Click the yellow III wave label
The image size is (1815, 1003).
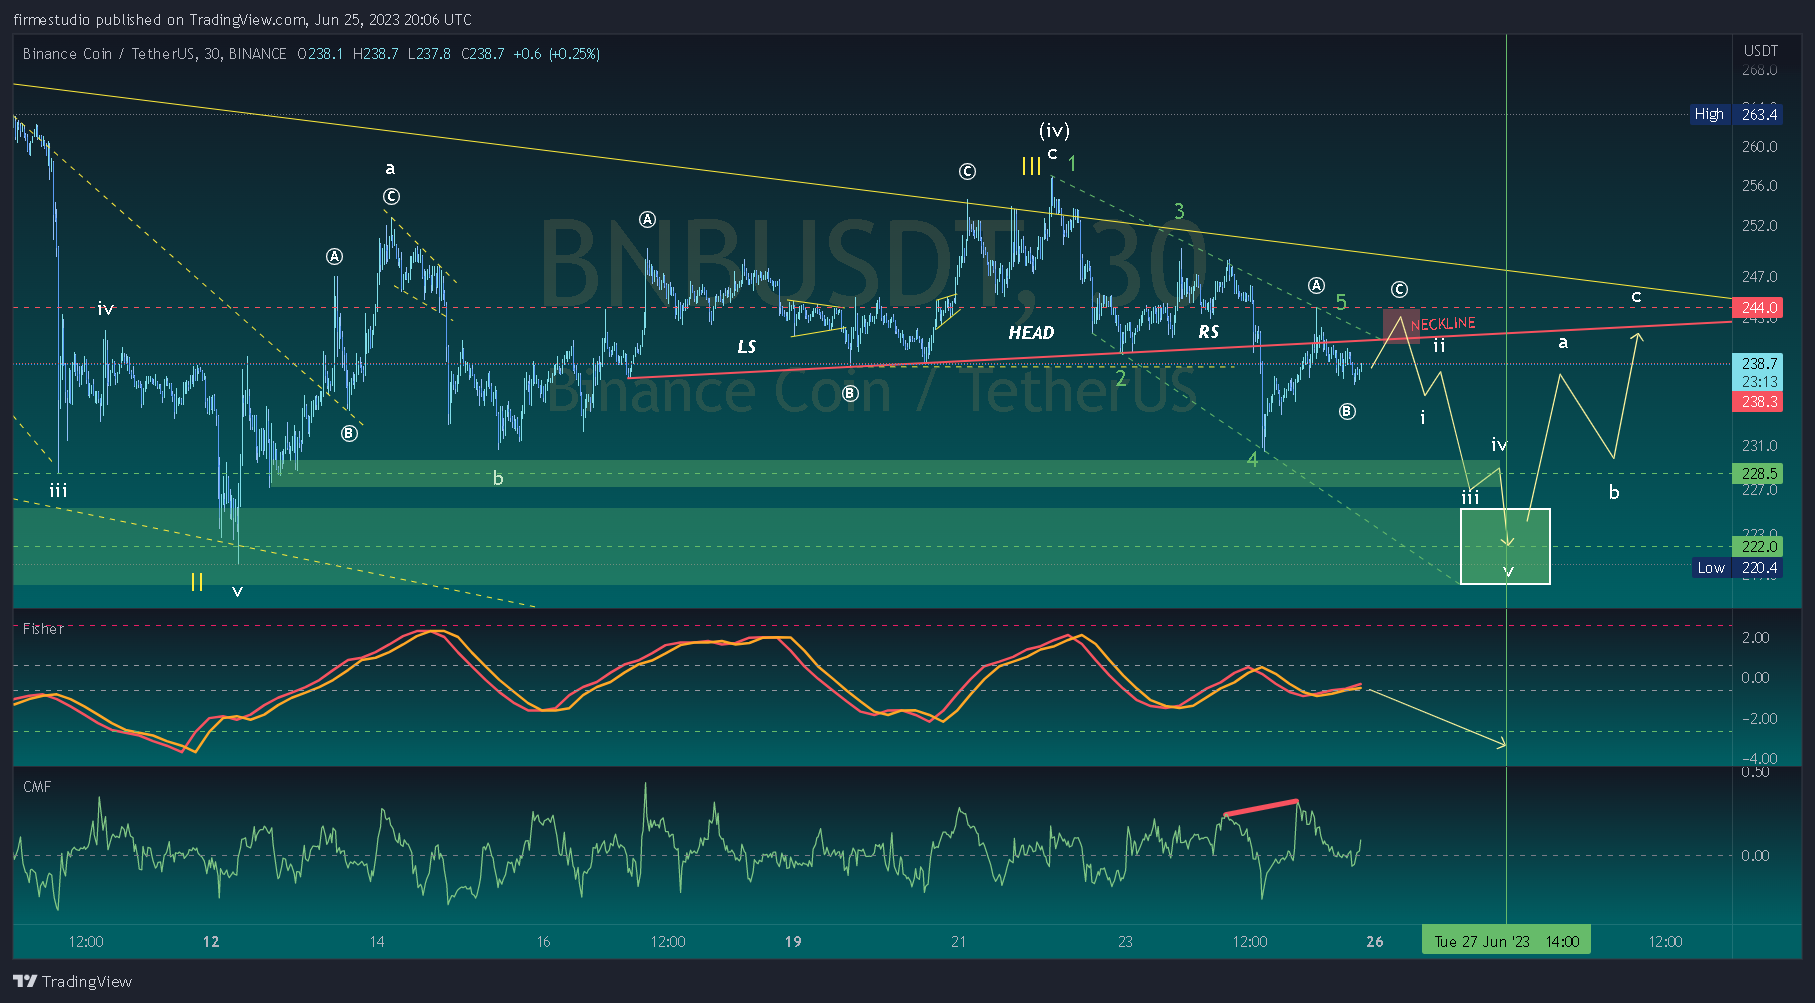(1031, 166)
